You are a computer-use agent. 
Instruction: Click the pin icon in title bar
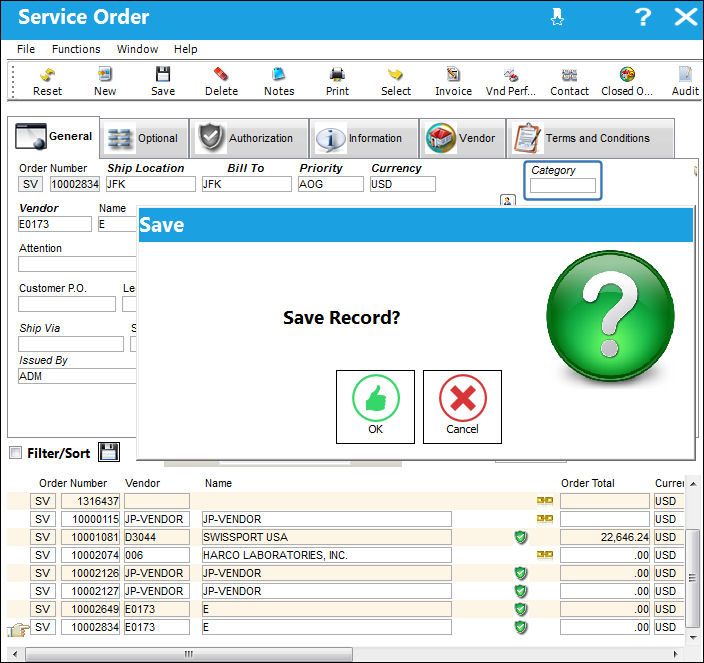point(557,17)
